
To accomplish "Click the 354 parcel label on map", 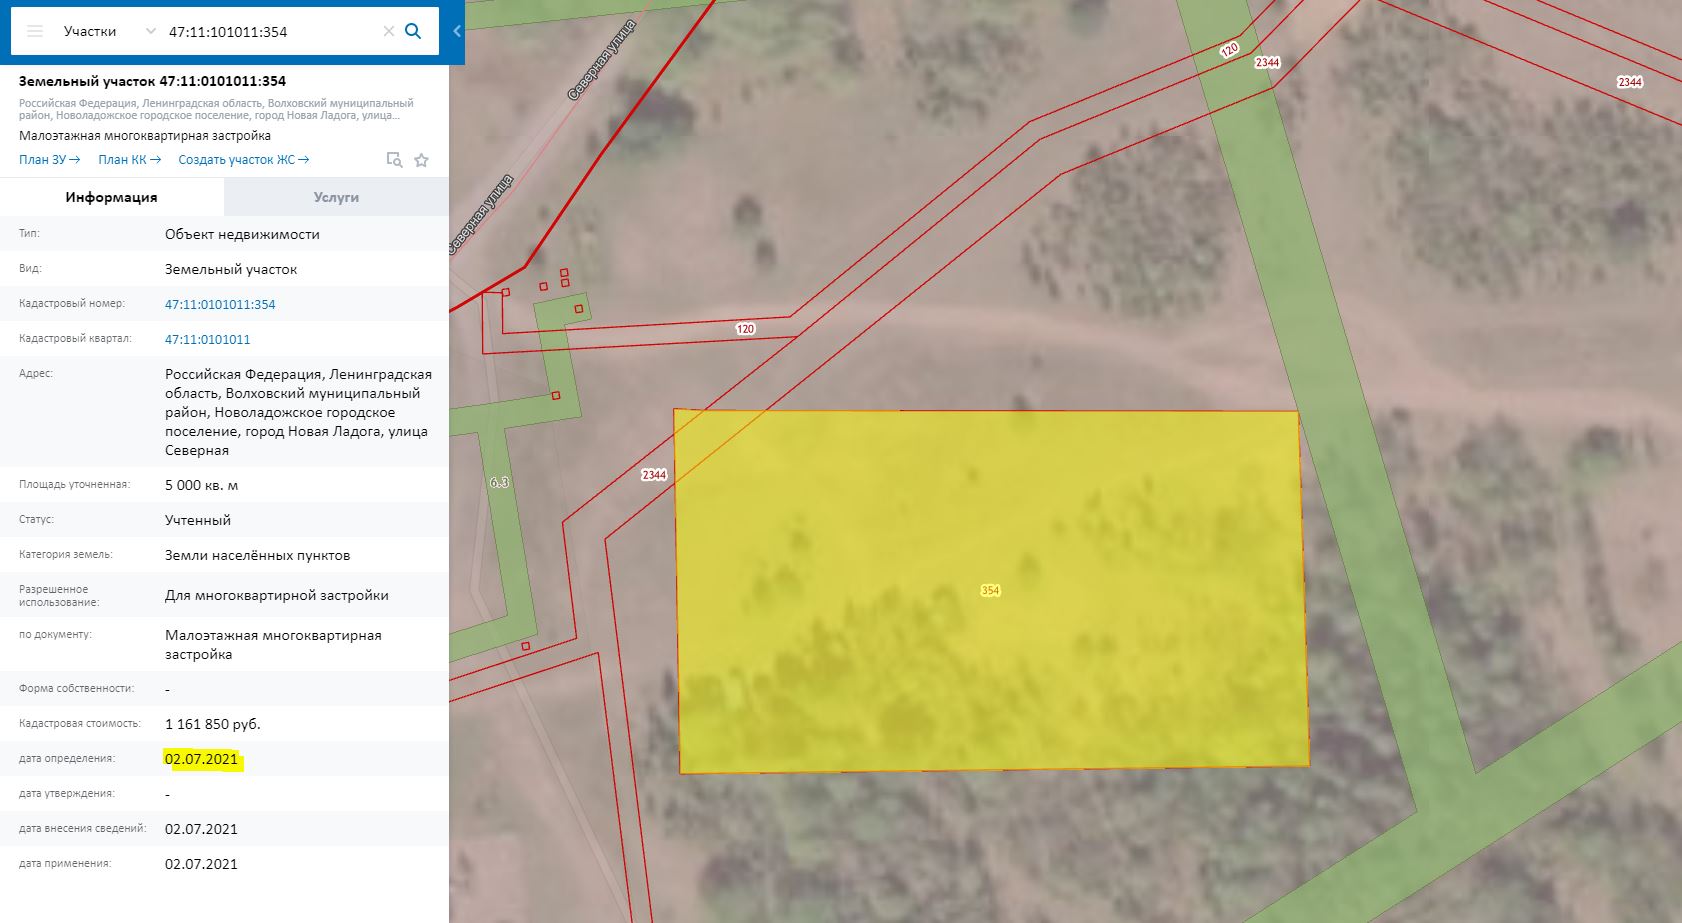I will [x=990, y=590].
